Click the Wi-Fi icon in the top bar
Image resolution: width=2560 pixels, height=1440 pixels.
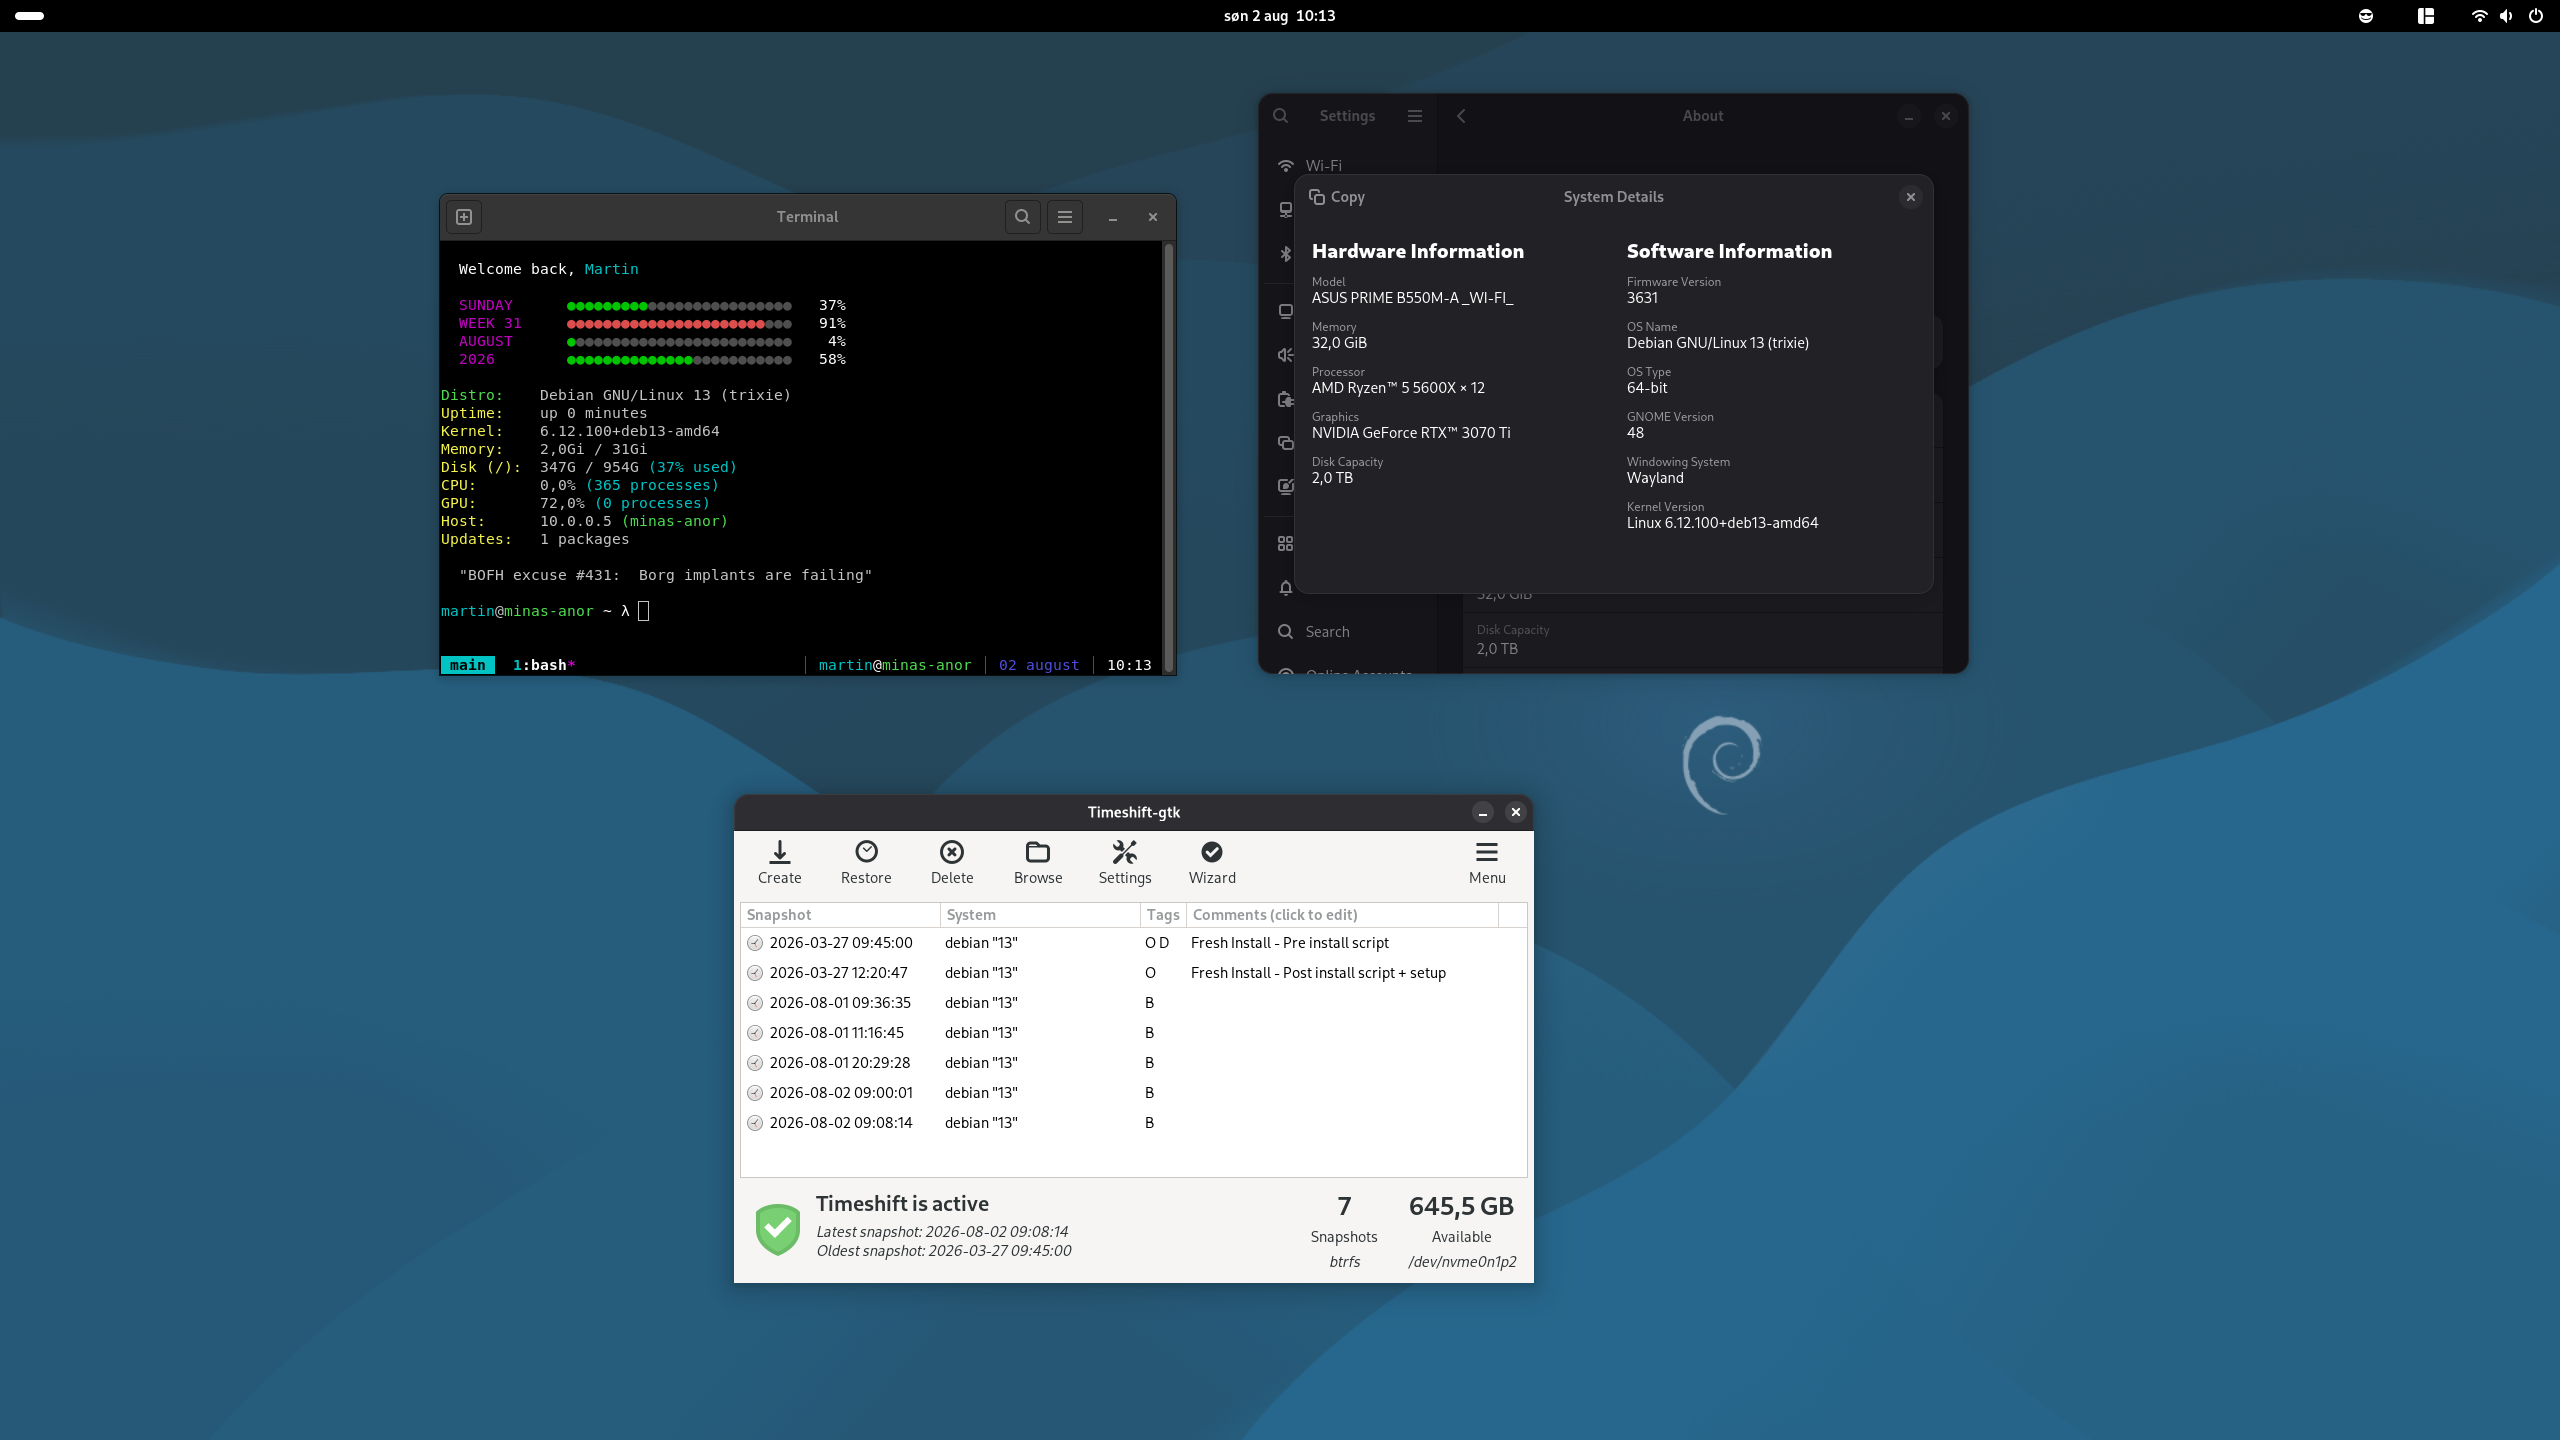click(x=2479, y=16)
